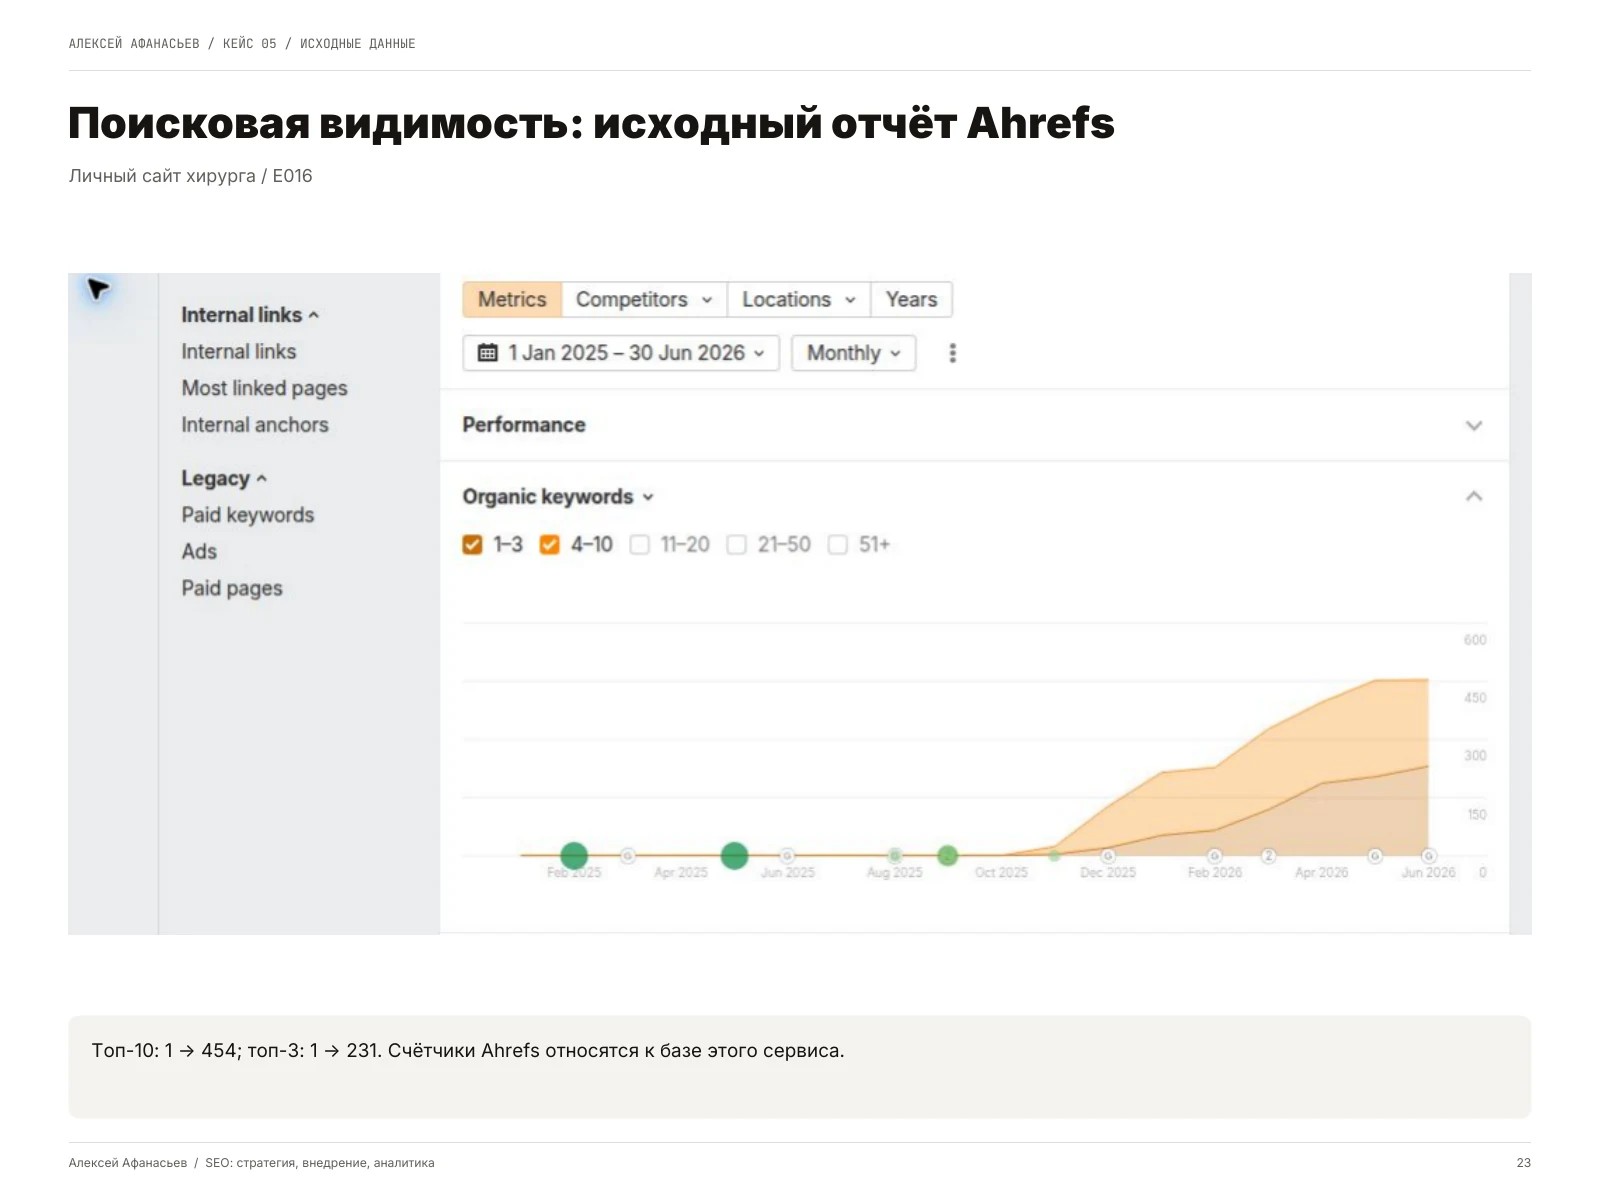This screenshot has width=1600, height=1200.
Task: Open Internal anchors report
Action: pos(255,425)
